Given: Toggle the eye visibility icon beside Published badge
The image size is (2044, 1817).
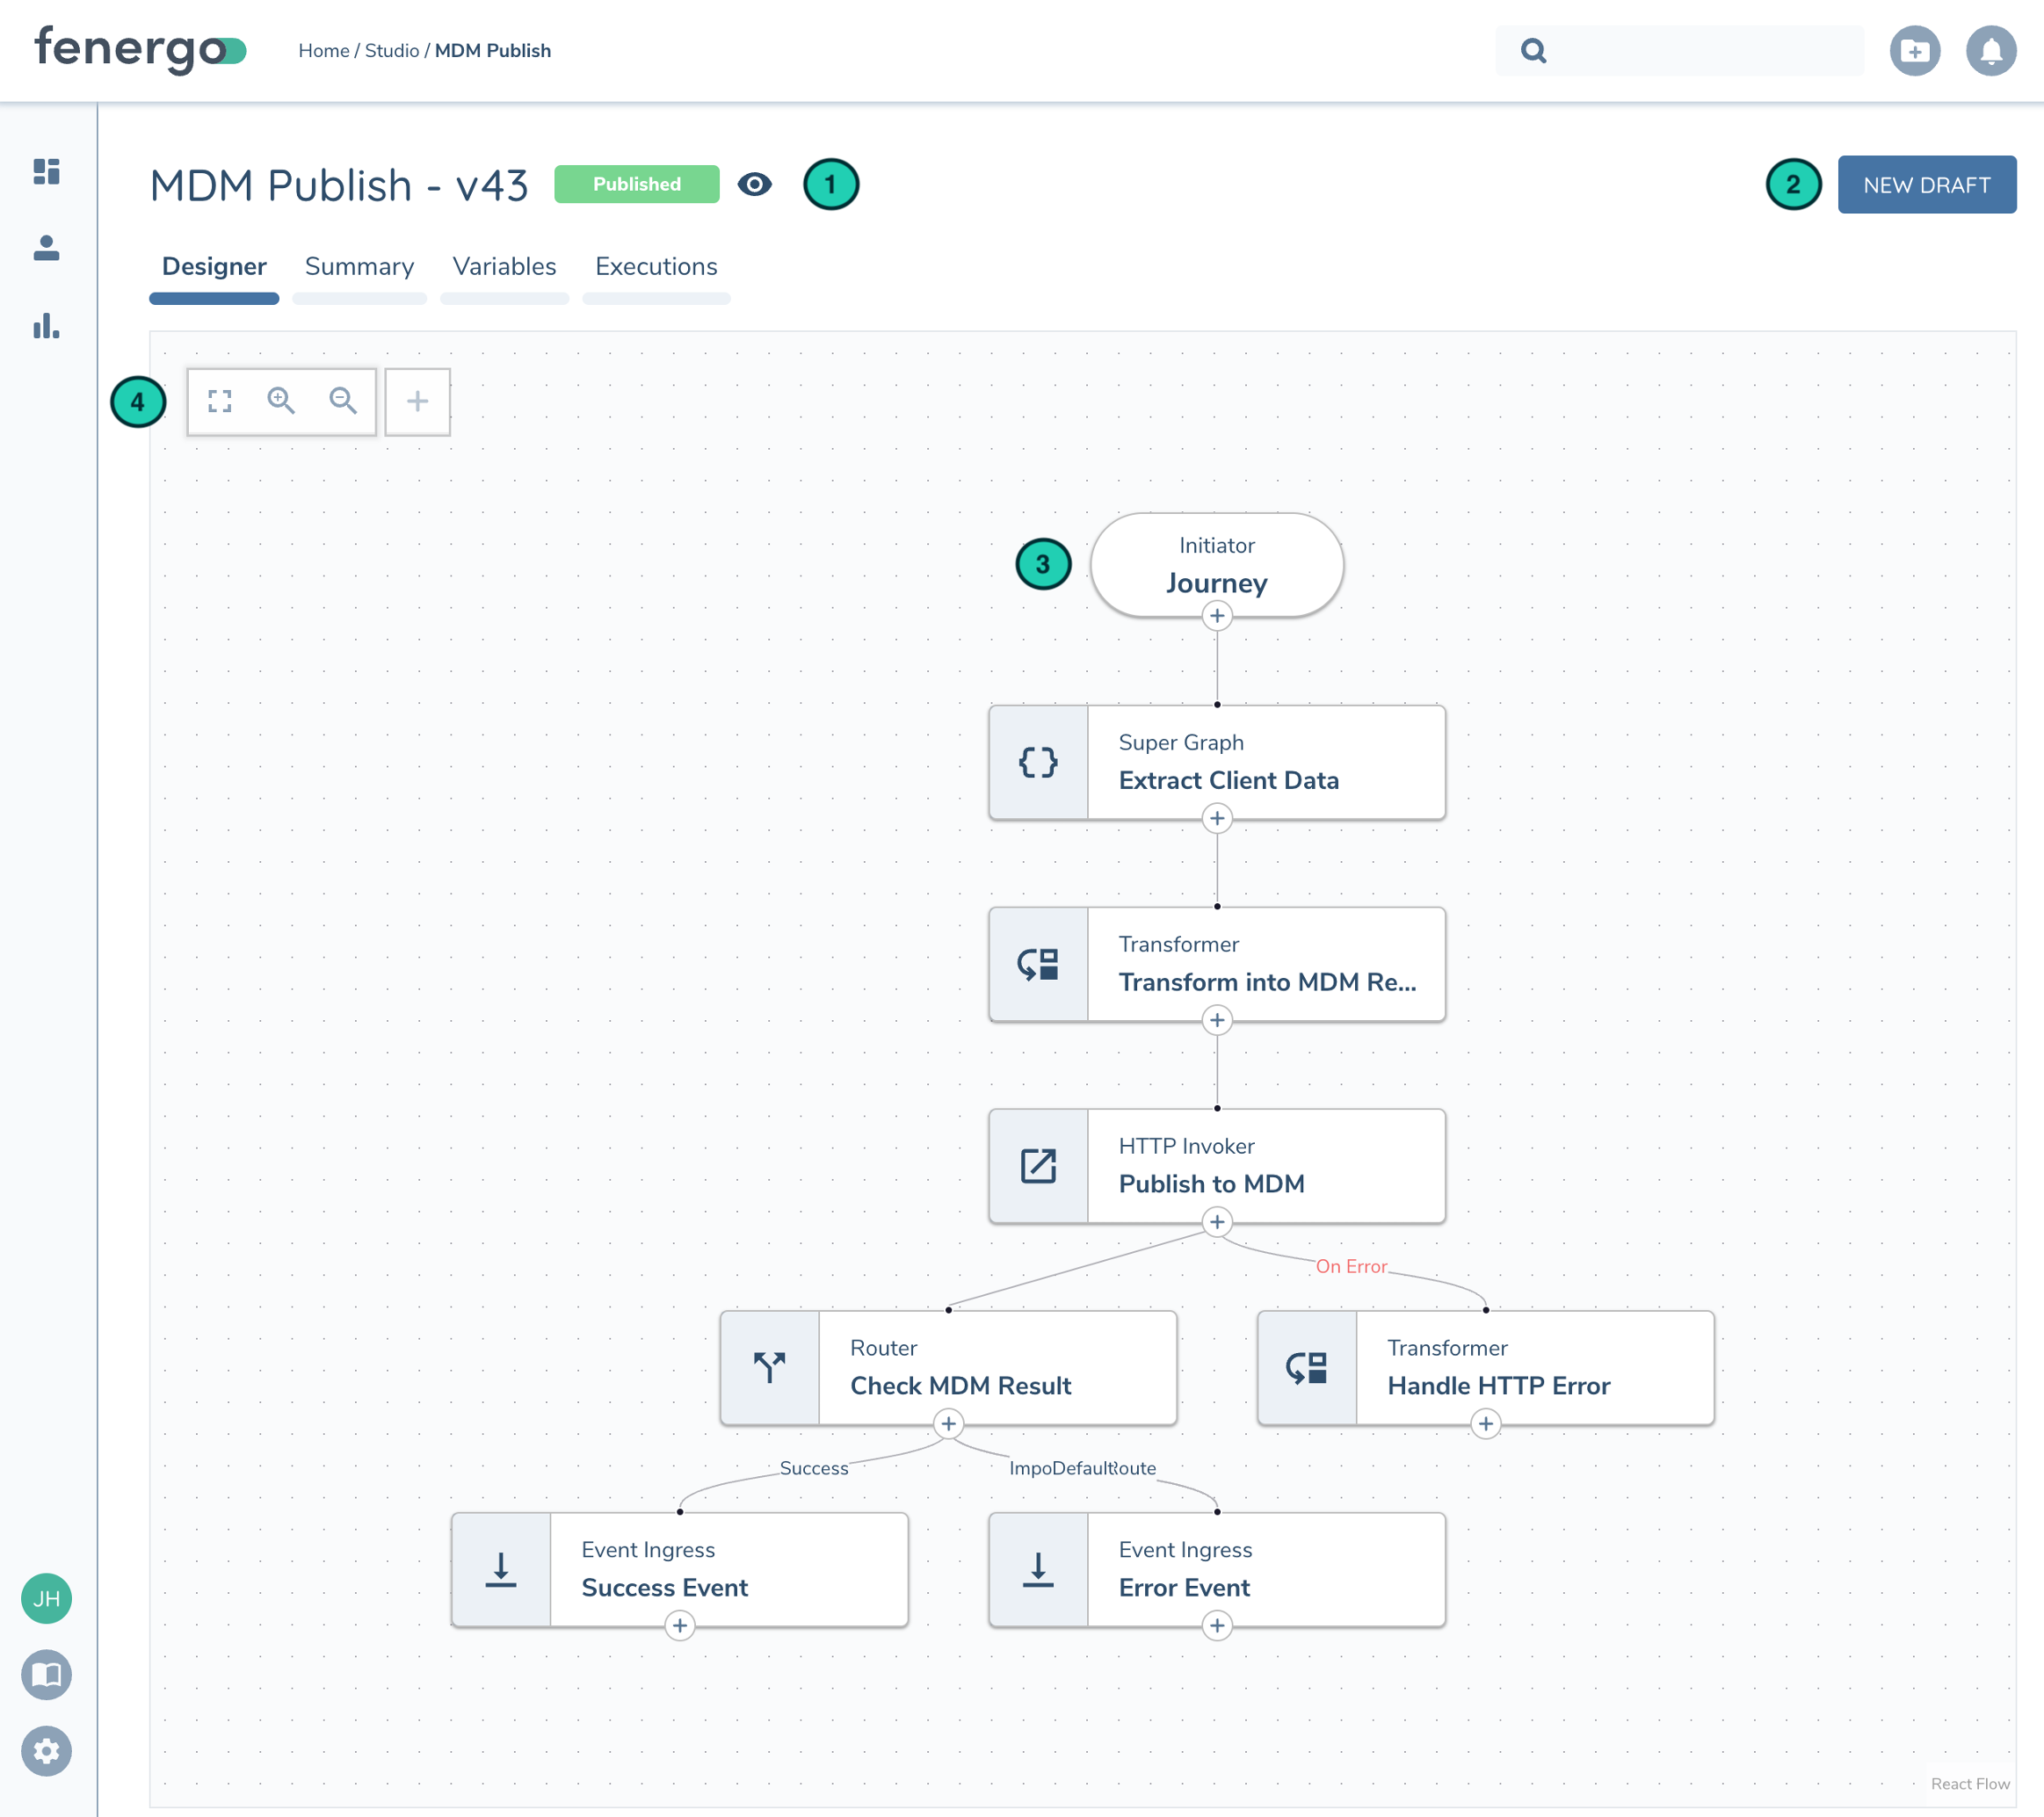Looking at the screenshot, I should [x=756, y=184].
